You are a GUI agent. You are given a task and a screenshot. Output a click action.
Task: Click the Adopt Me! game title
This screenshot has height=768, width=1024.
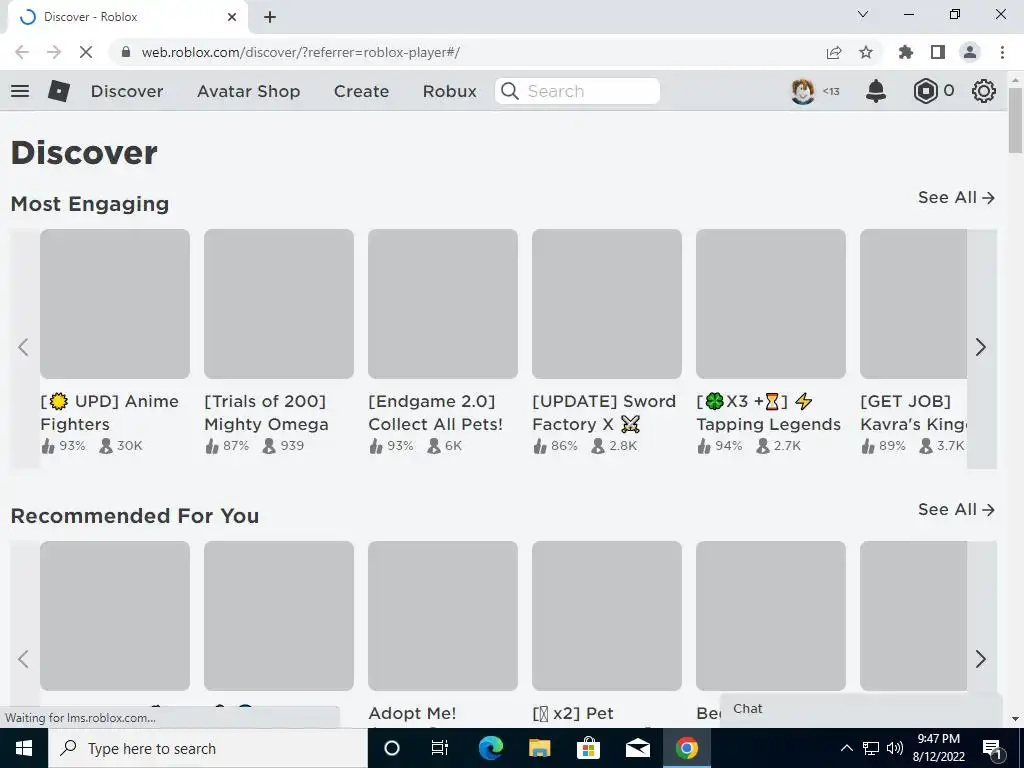point(412,713)
